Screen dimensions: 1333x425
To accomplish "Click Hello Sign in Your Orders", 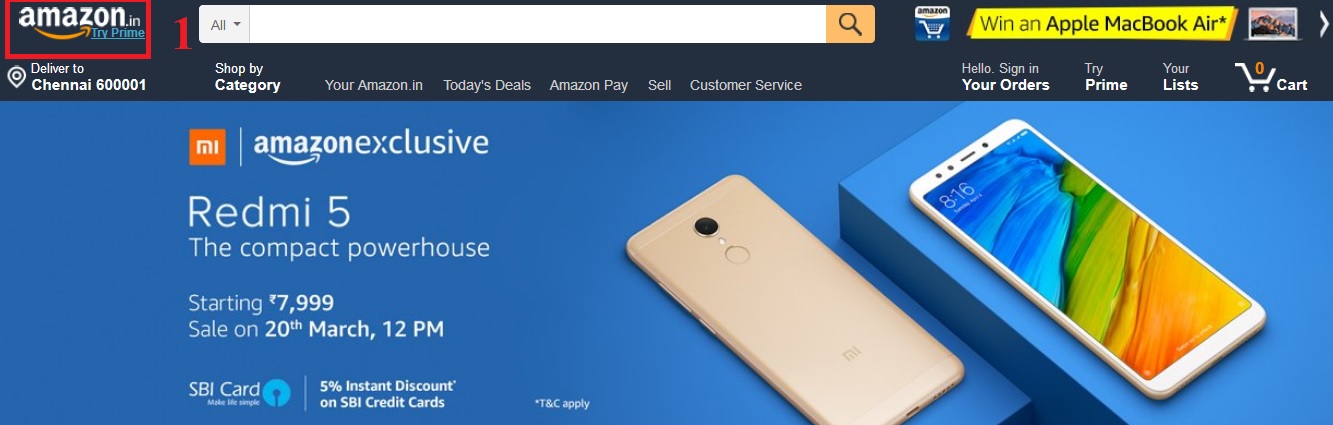I will (1005, 77).
